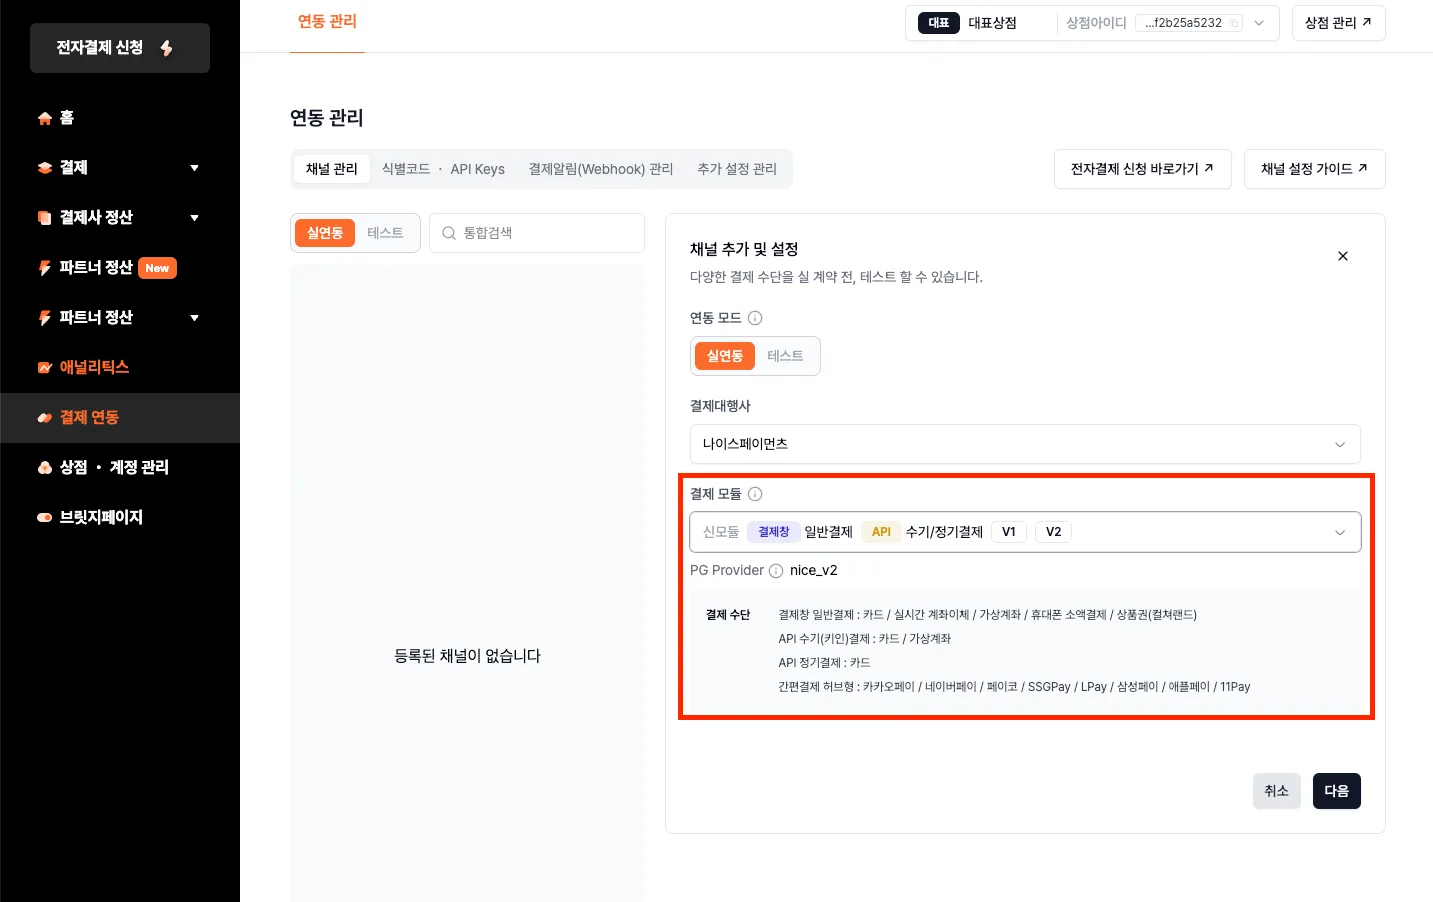Open 채널 설정 가이드 link
This screenshot has width=1433, height=902.
1313,169
